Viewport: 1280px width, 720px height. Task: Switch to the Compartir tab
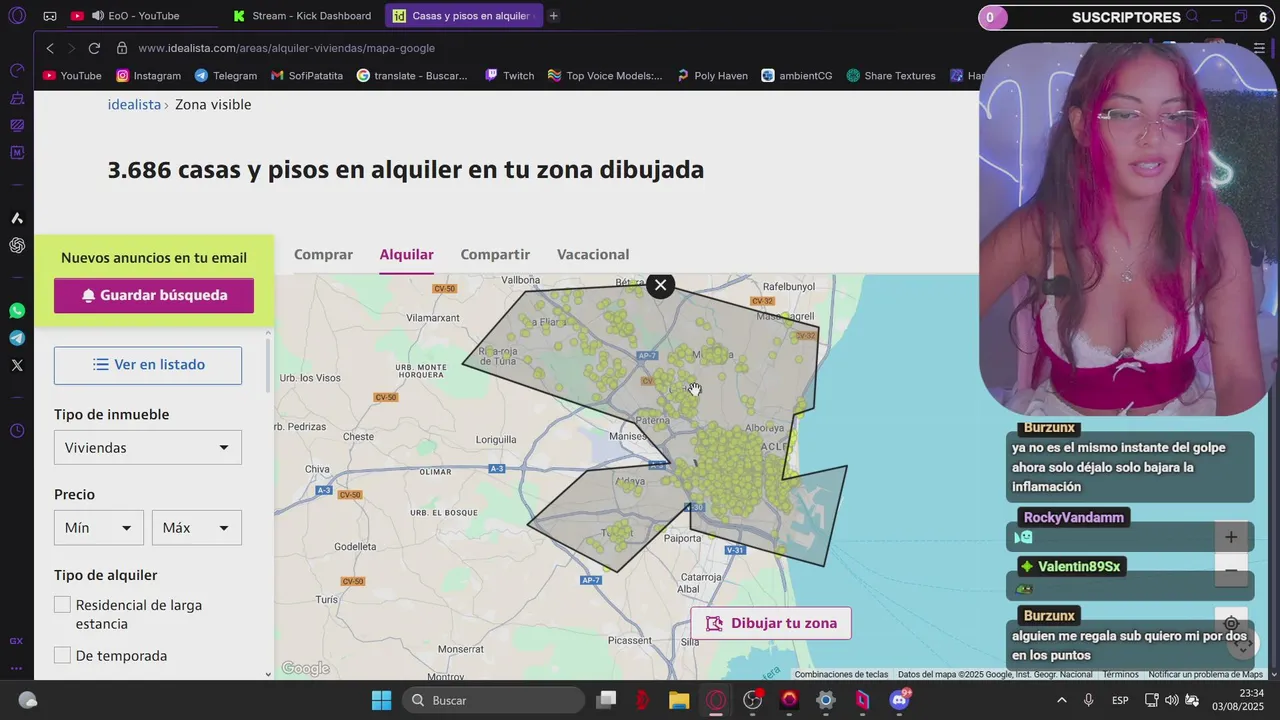tap(495, 254)
